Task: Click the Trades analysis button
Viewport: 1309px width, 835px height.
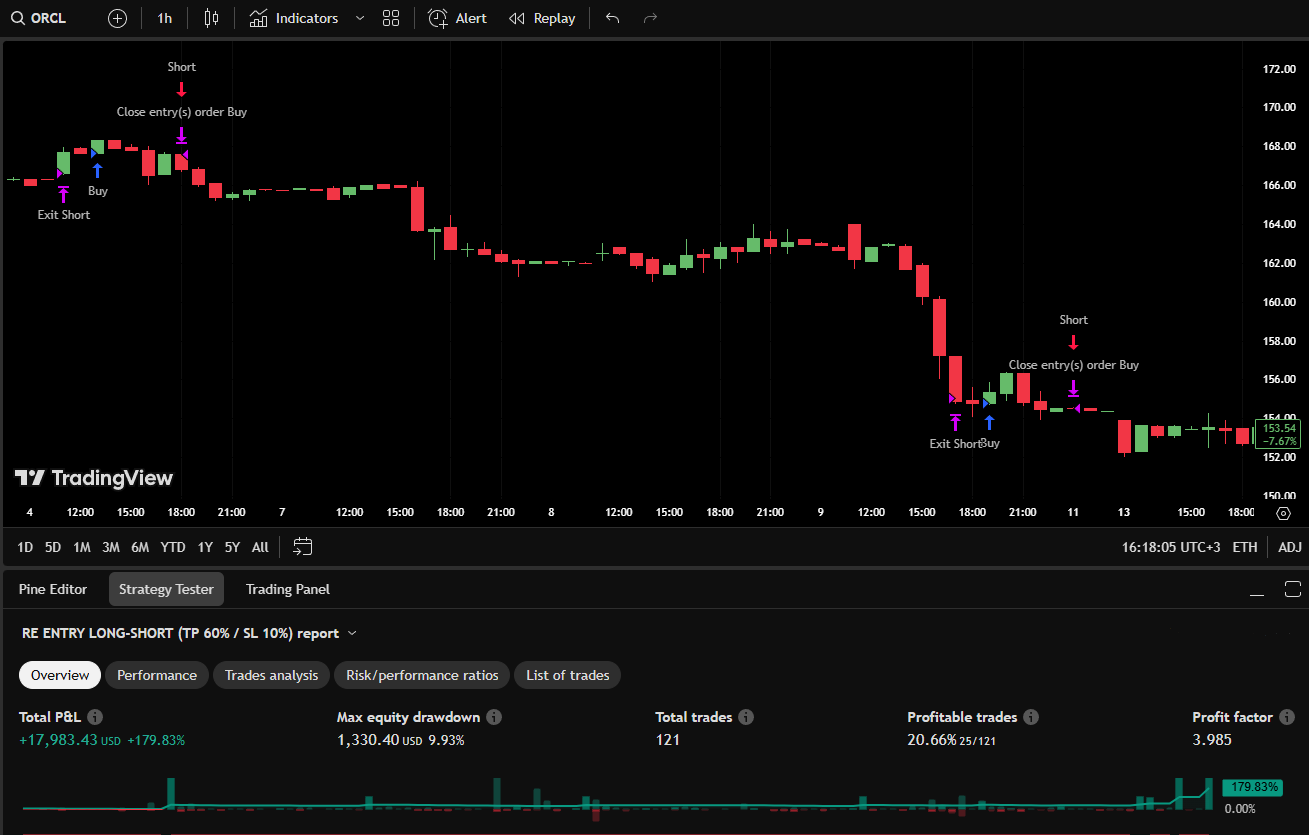Action: click(x=271, y=675)
